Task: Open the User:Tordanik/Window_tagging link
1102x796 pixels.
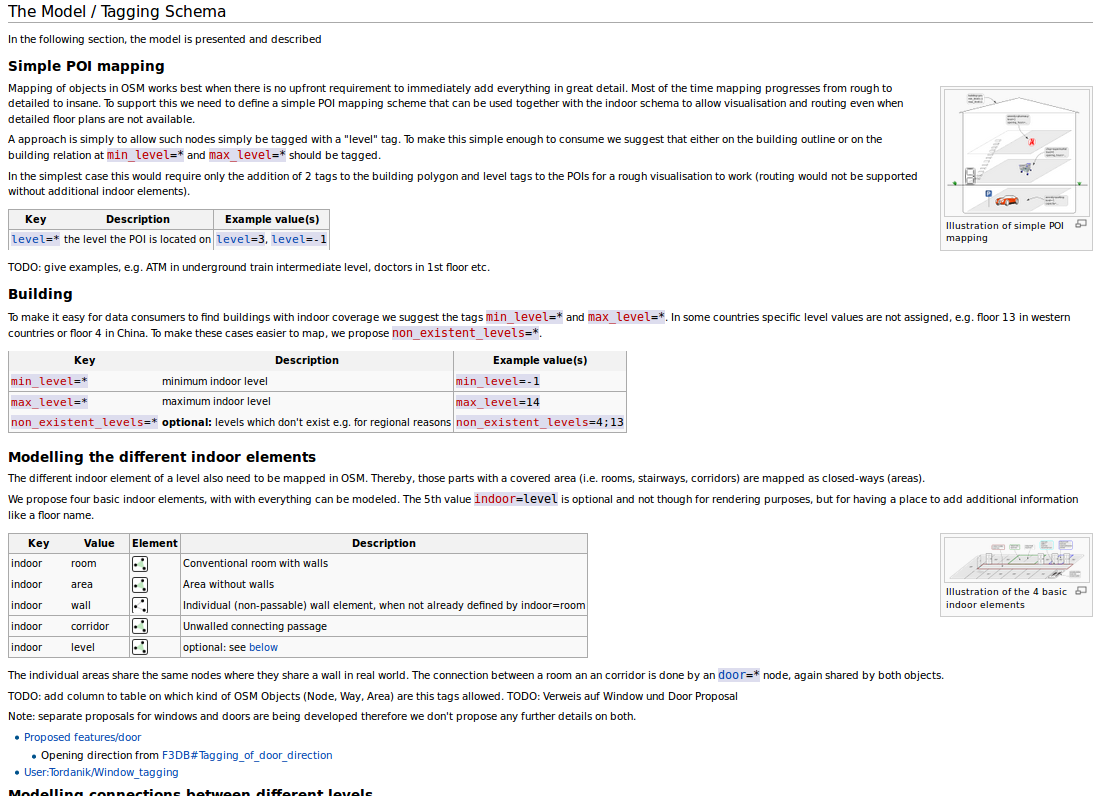Action: 101,773
